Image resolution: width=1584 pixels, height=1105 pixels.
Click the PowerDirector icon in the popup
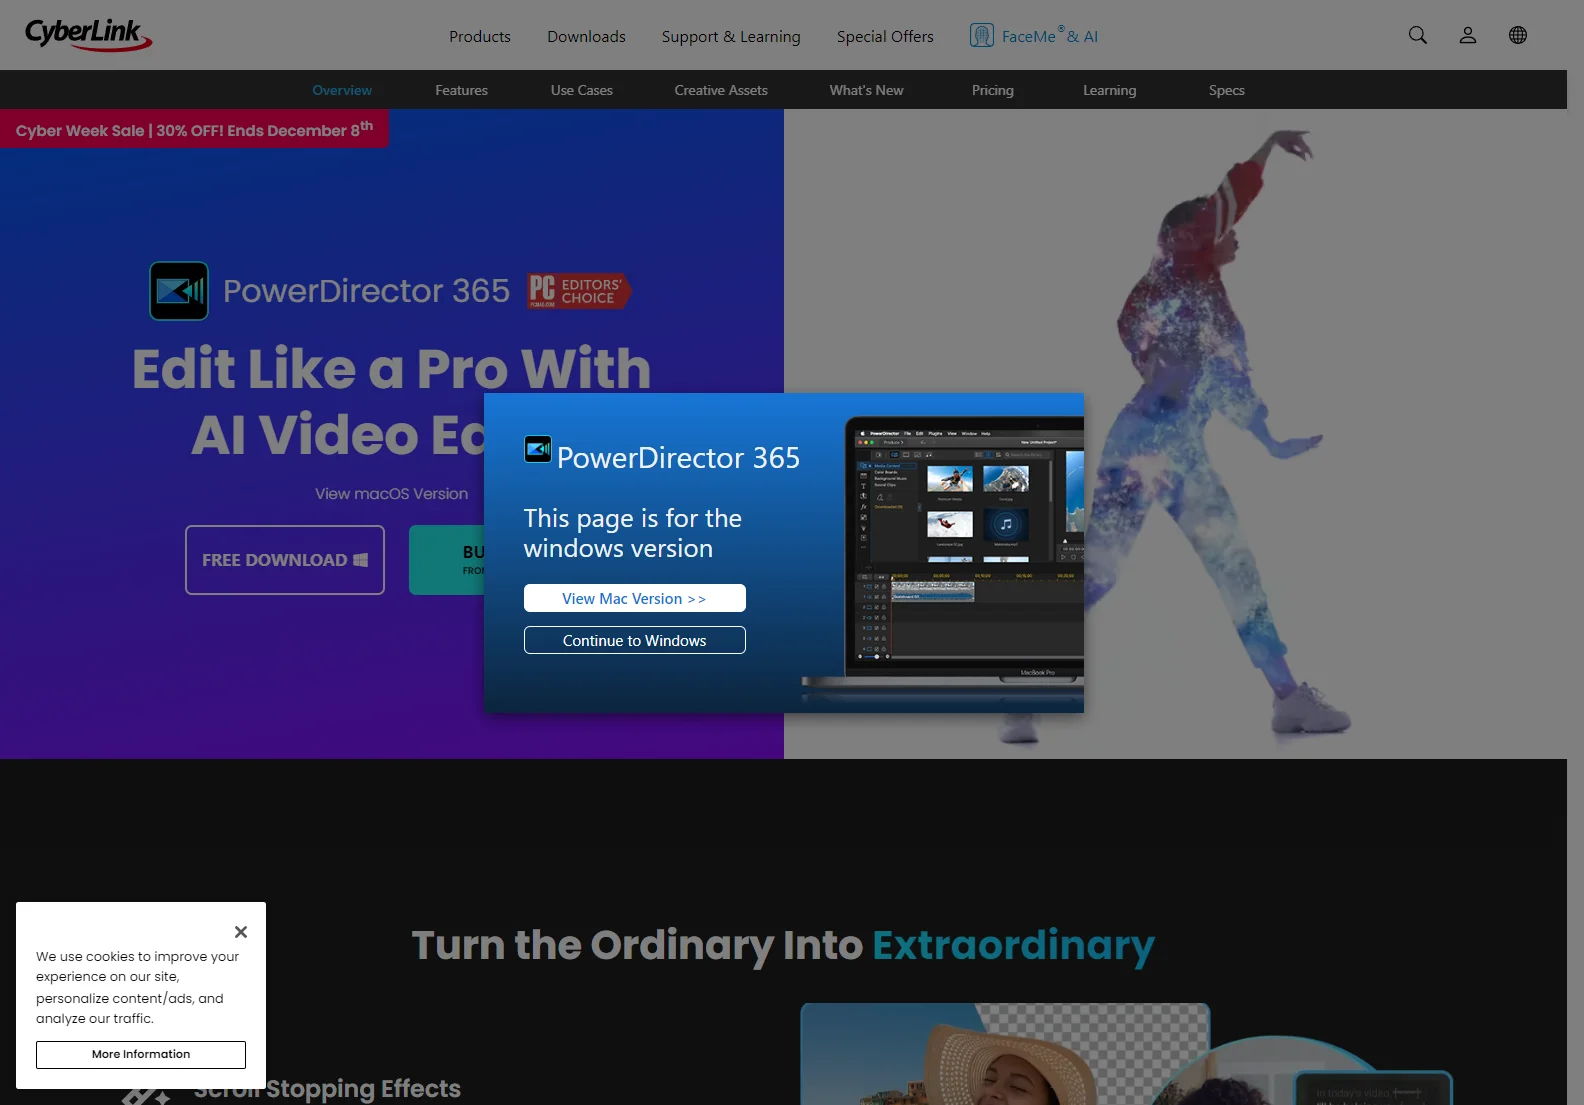[538, 449]
